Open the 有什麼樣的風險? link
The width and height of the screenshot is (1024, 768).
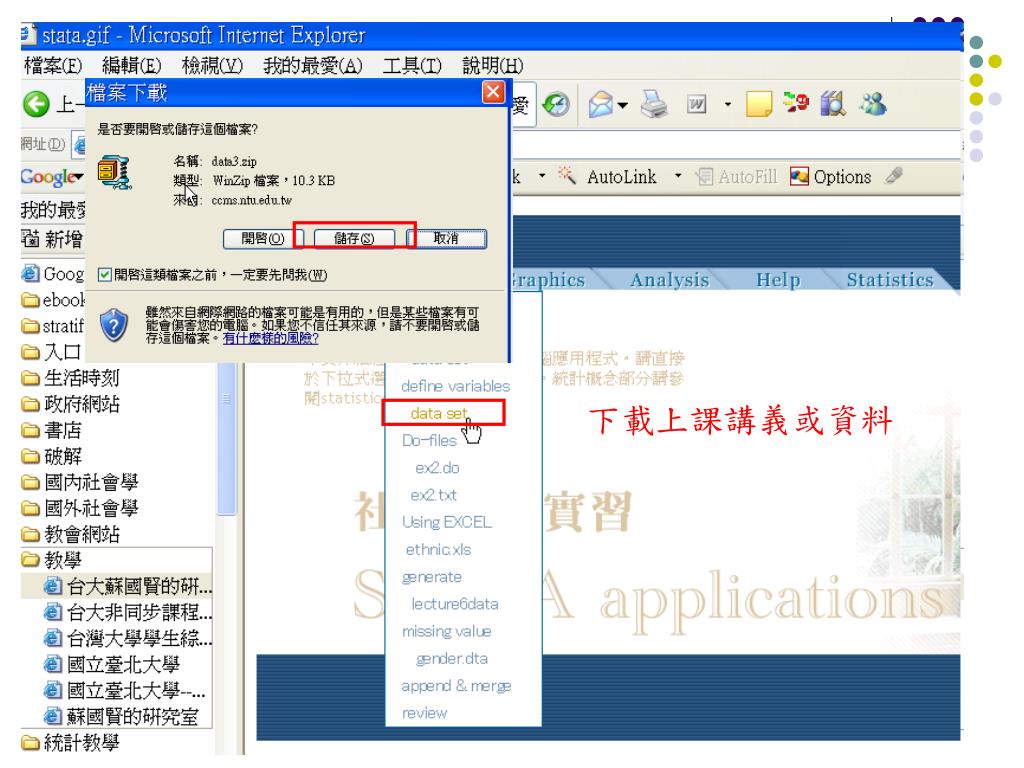pyautogui.click(x=270, y=338)
